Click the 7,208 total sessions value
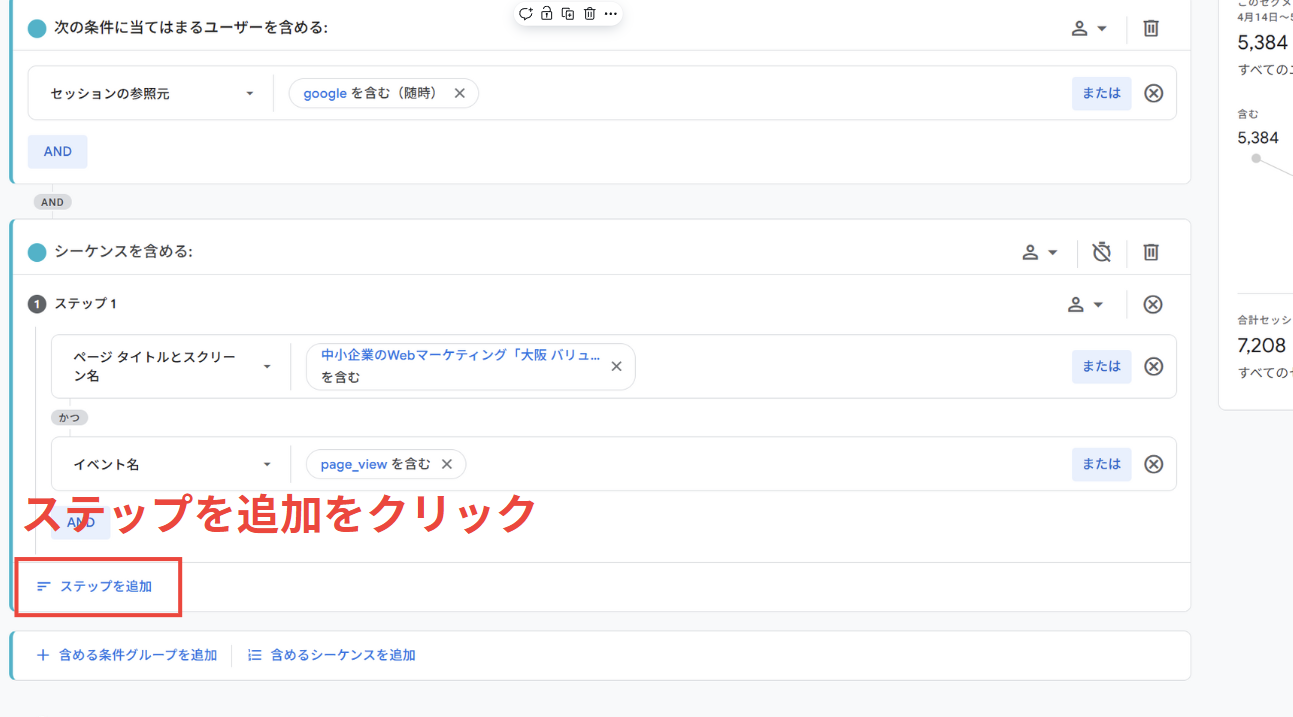The width and height of the screenshot is (1293, 717). (x=1261, y=347)
